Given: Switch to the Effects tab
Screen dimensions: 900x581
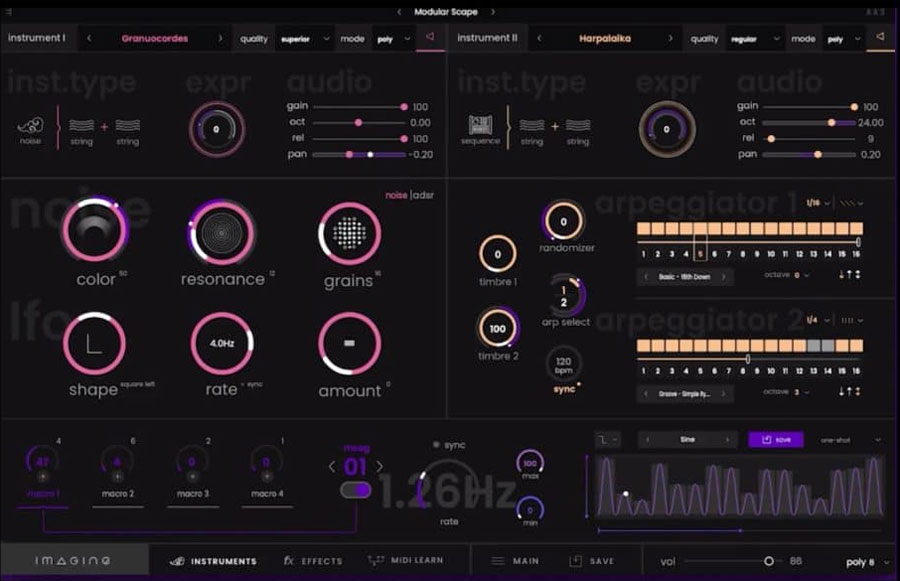Looking at the screenshot, I should 313,561.
